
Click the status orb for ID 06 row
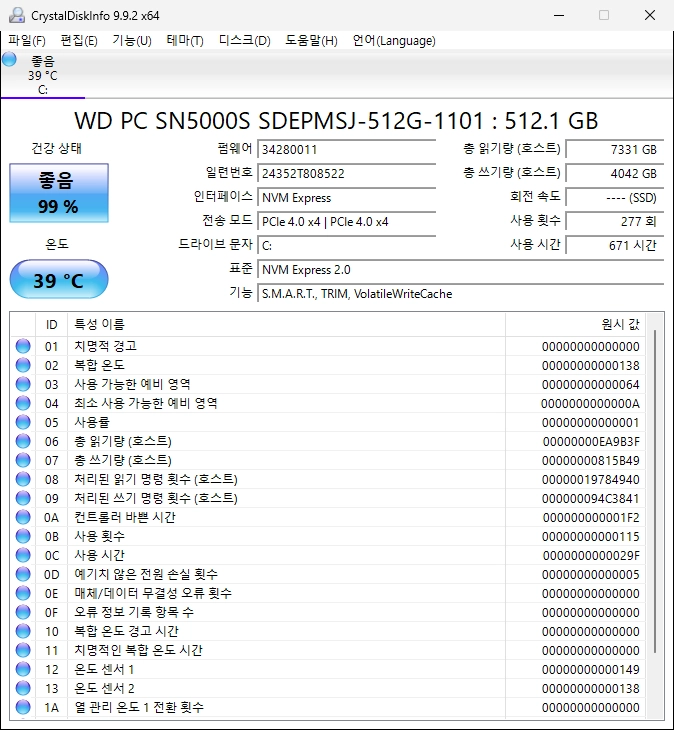point(23,441)
